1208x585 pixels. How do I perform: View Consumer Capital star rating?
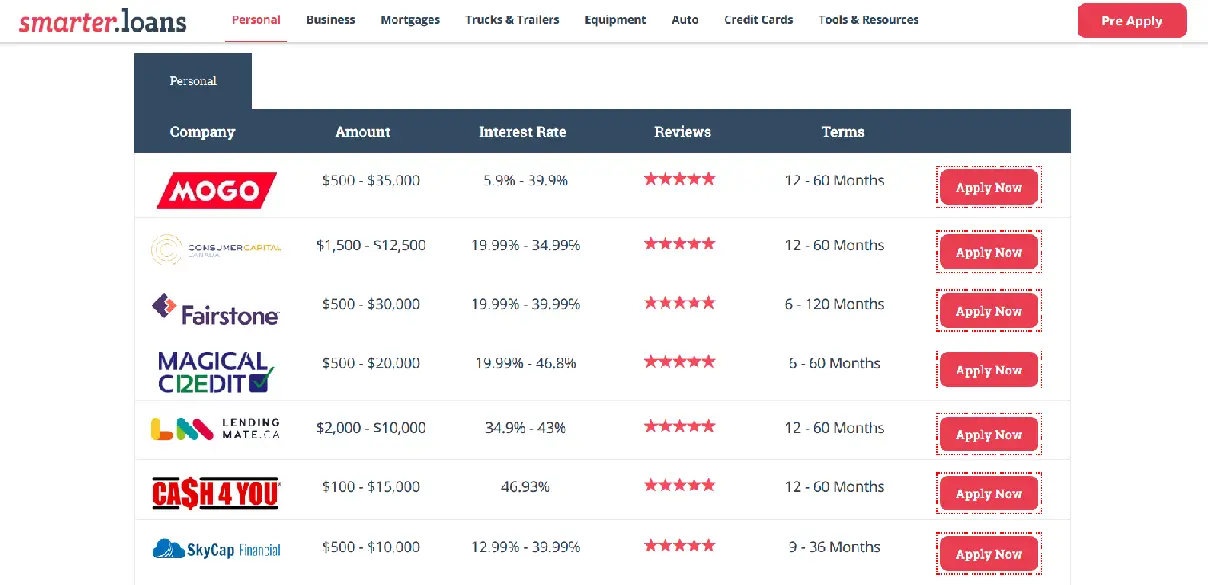click(680, 243)
